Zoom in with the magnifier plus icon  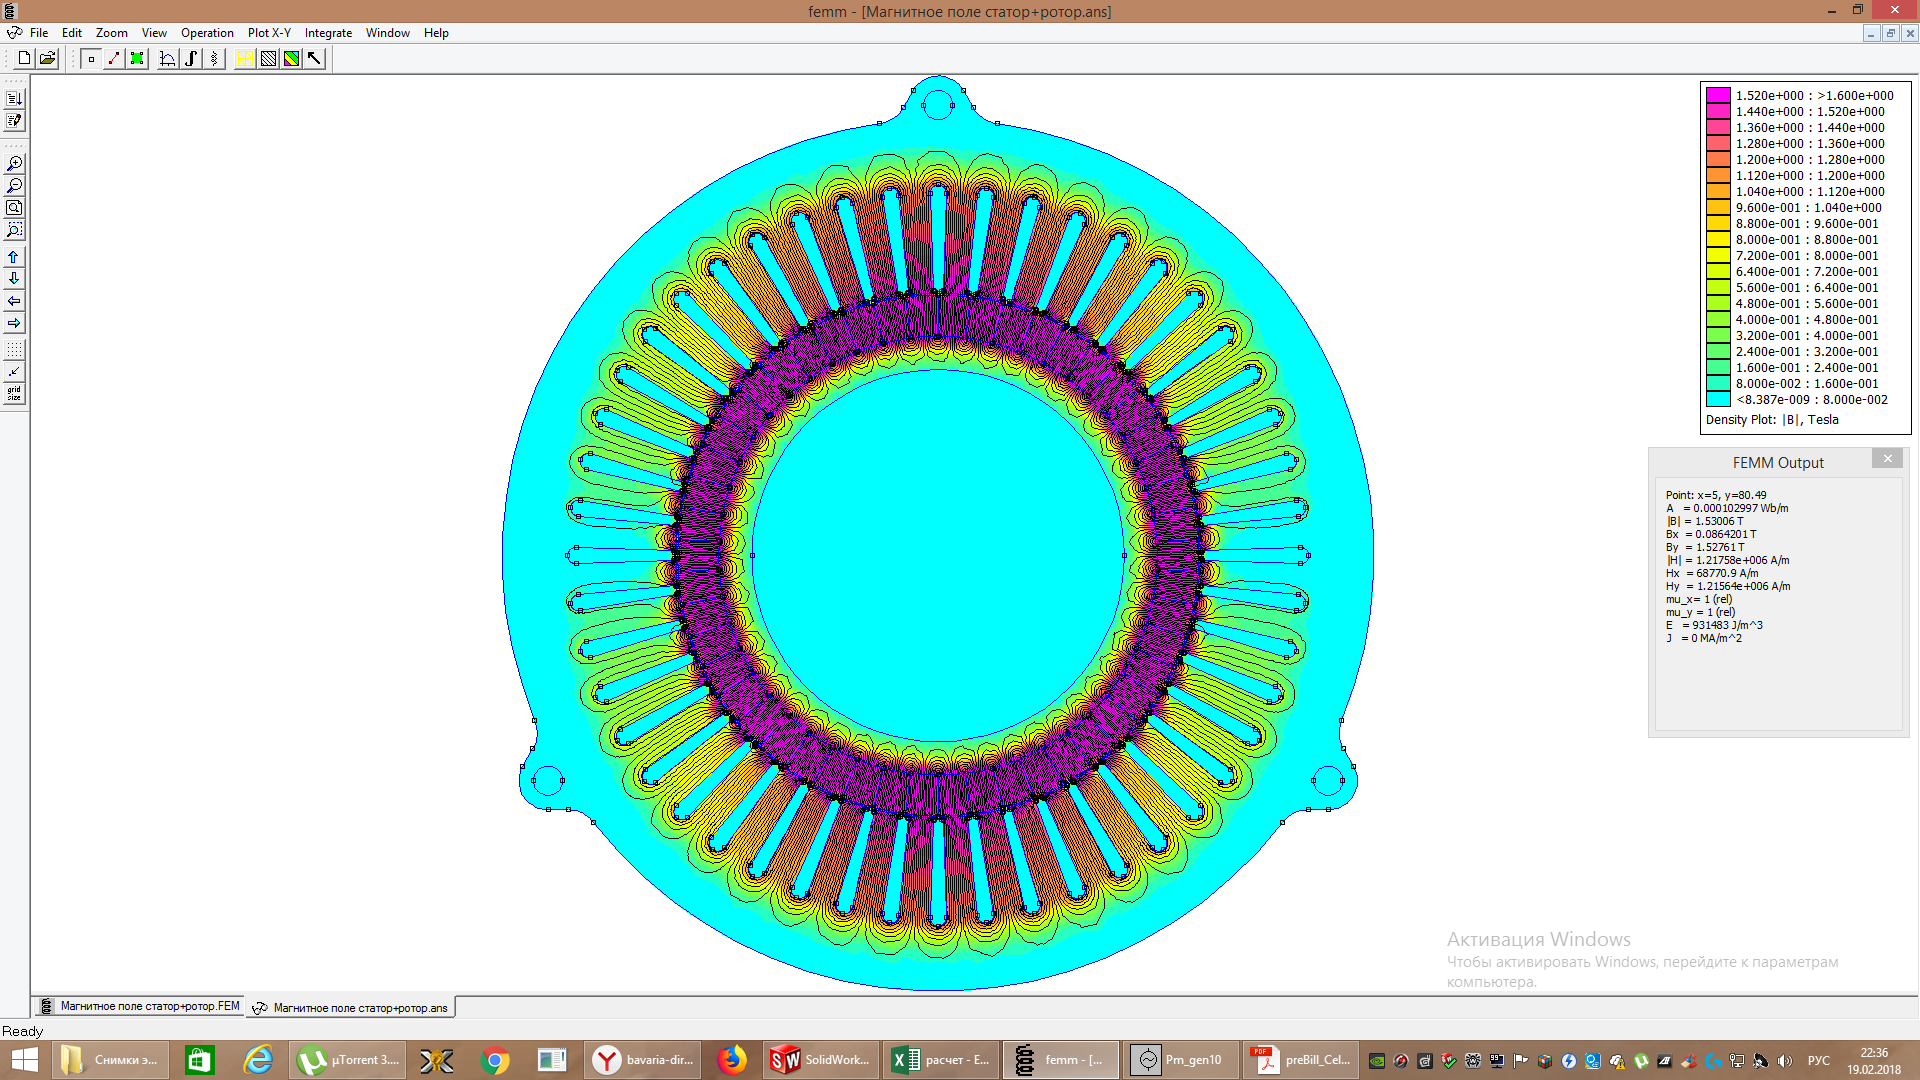click(x=14, y=163)
